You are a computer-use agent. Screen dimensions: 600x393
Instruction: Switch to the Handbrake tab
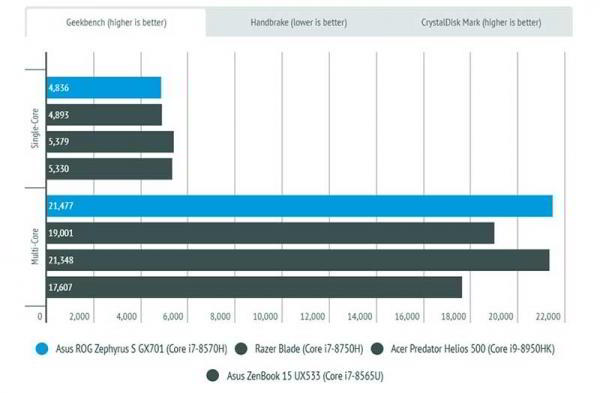[298, 23]
